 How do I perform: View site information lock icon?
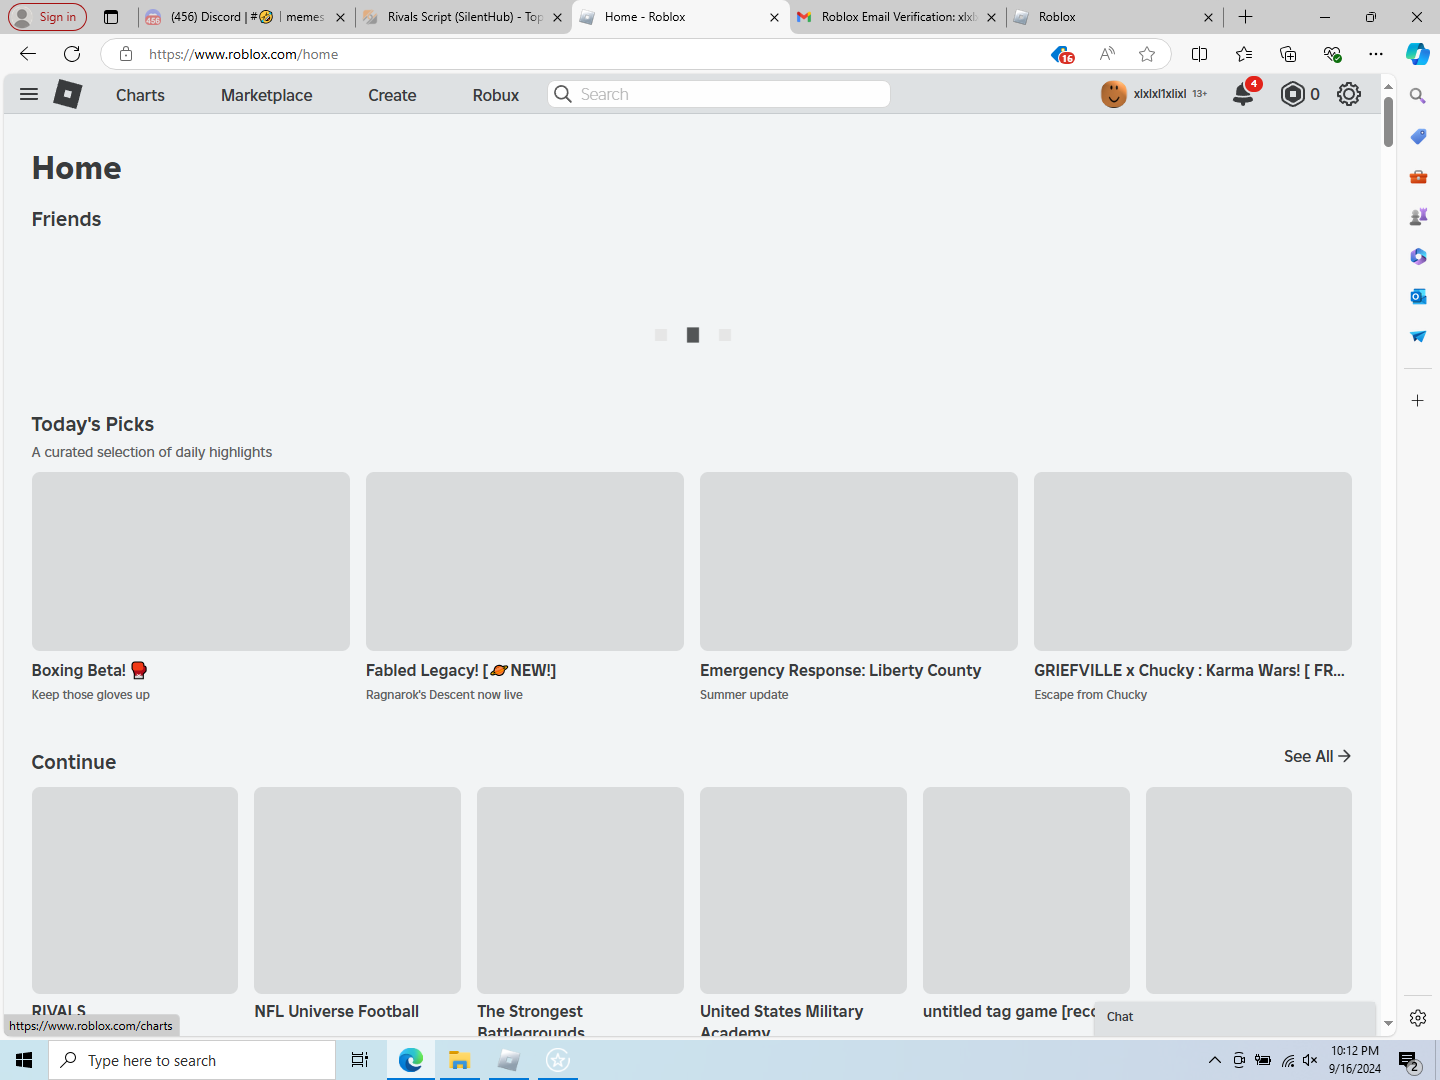[x=126, y=54]
